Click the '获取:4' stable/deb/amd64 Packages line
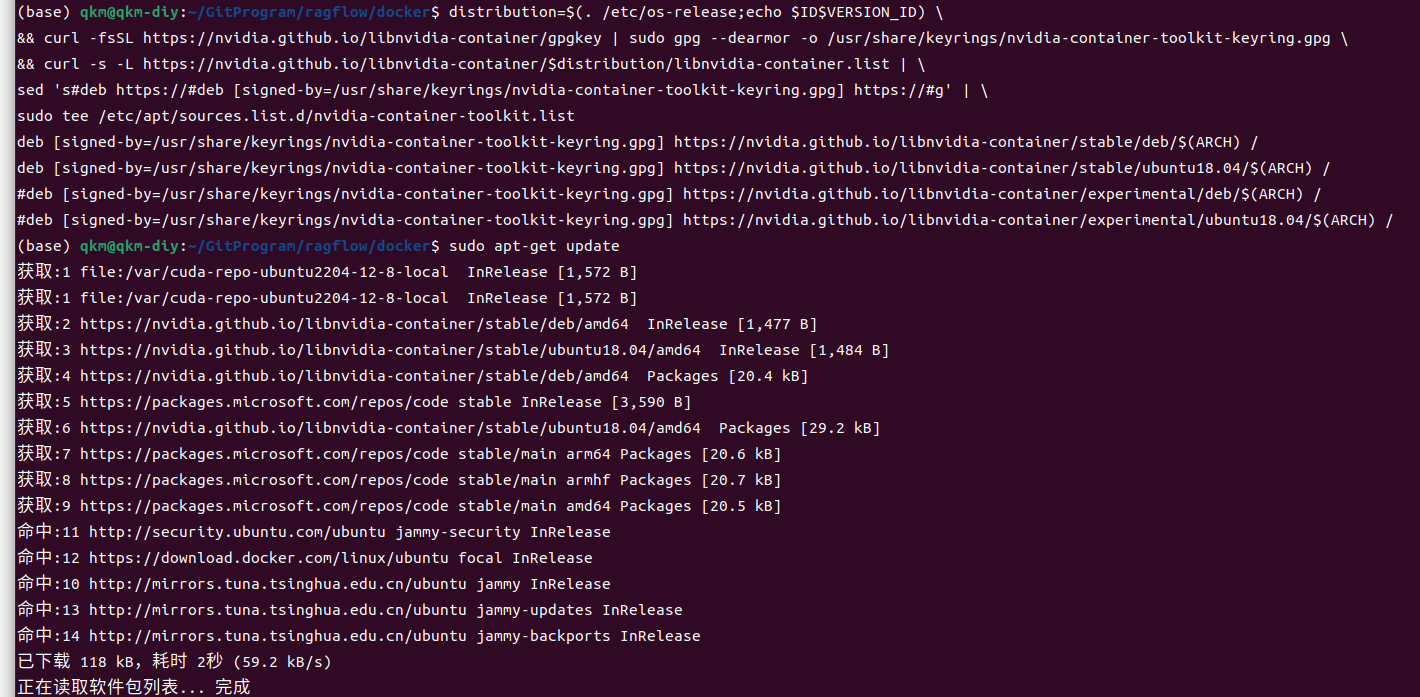 point(413,376)
